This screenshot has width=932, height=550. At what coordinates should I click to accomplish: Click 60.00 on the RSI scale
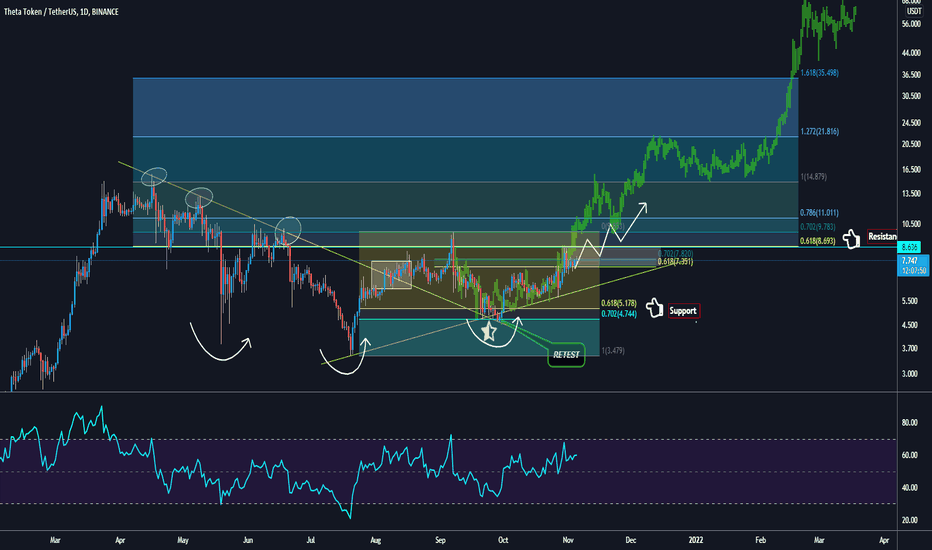[909, 455]
